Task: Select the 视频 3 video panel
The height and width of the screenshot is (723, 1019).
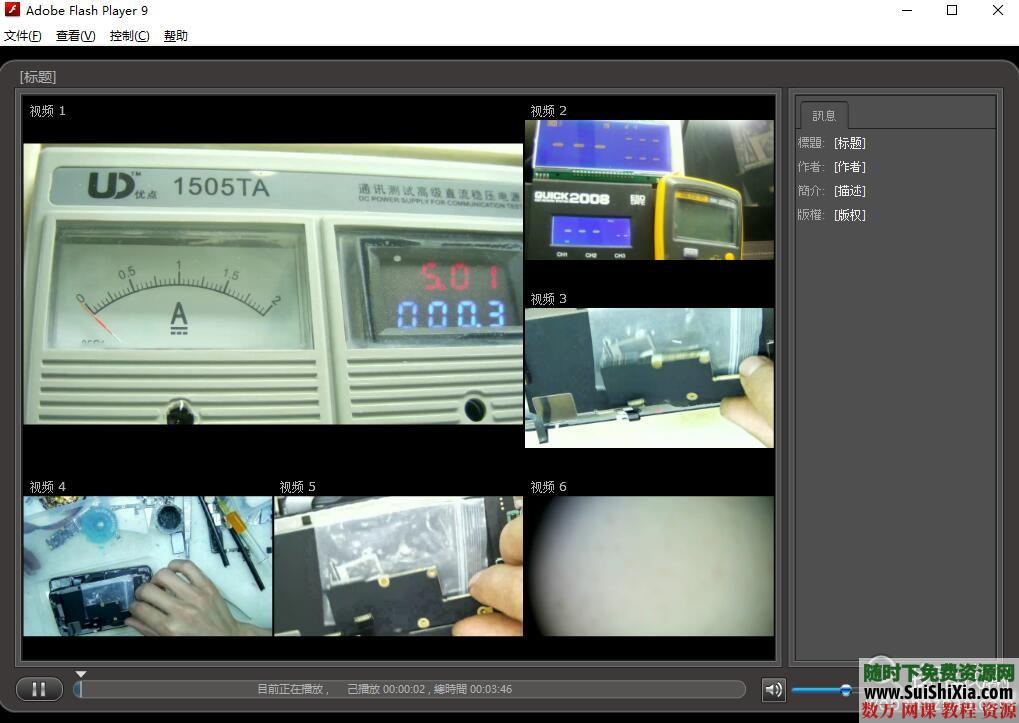Action: [x=649, y=377]
